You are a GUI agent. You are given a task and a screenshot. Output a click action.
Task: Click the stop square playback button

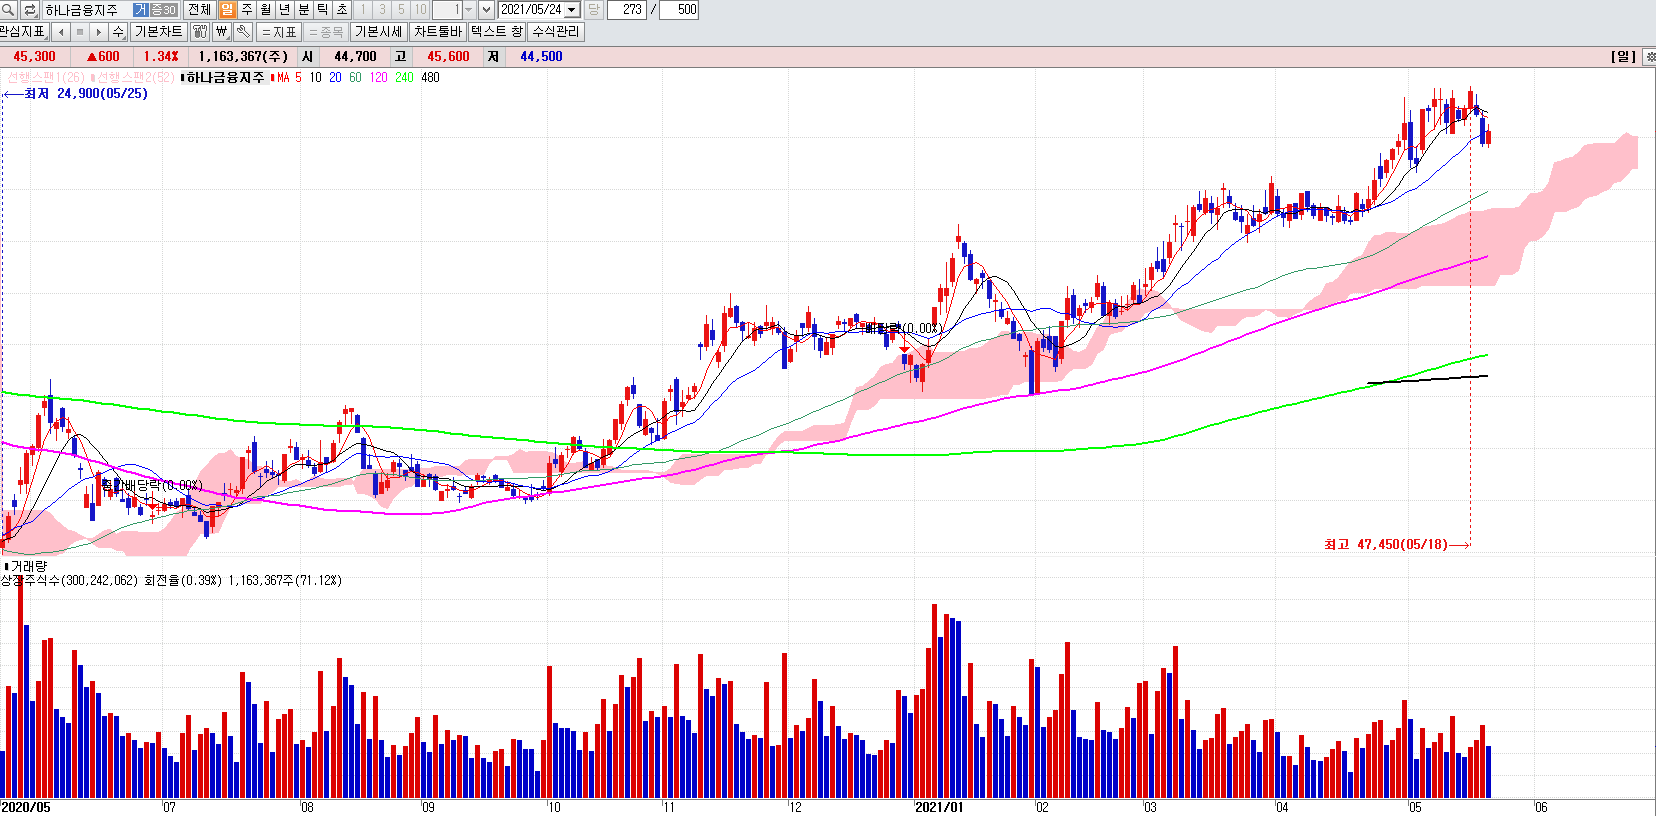tap(80, 32)
